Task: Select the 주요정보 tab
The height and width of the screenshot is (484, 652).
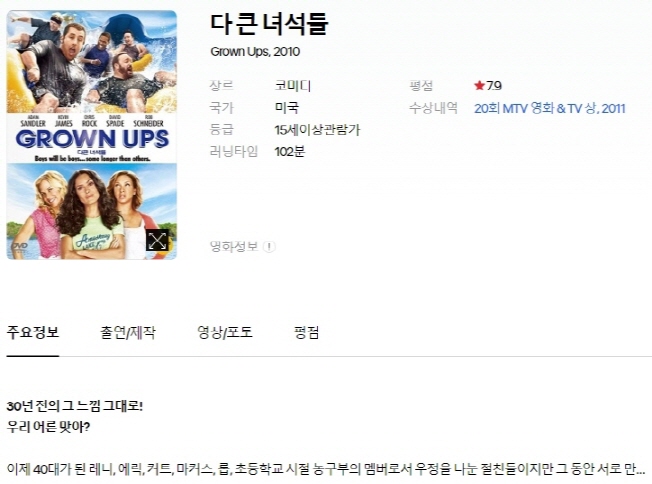Action: click(x=33, y=333)
